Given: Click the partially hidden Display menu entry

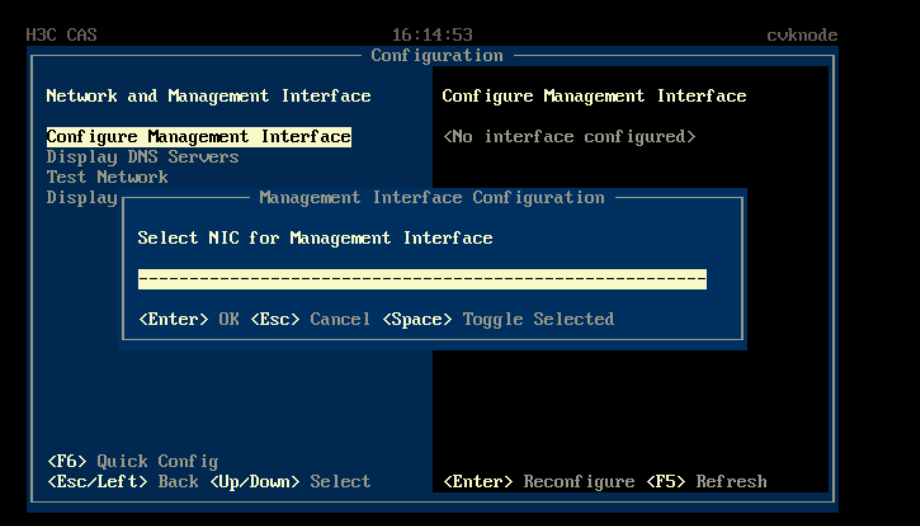Looking at the screenshot, I should 81,197.
